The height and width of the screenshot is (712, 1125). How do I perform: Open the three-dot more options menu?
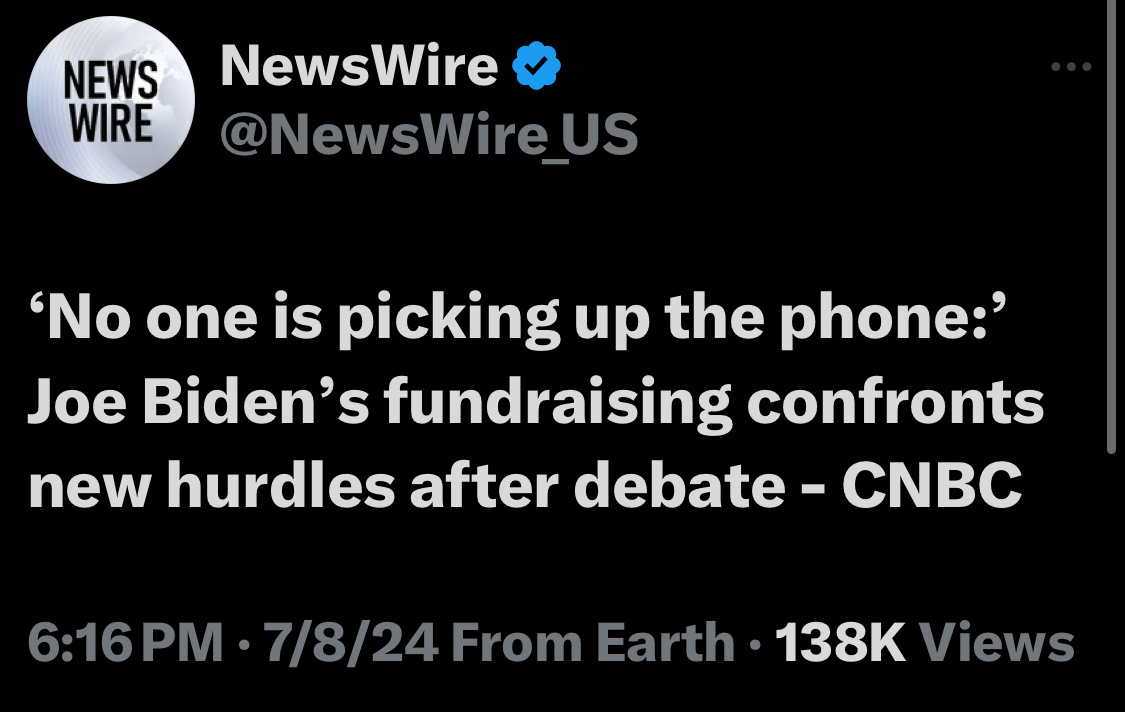[x=1071, y=68]
